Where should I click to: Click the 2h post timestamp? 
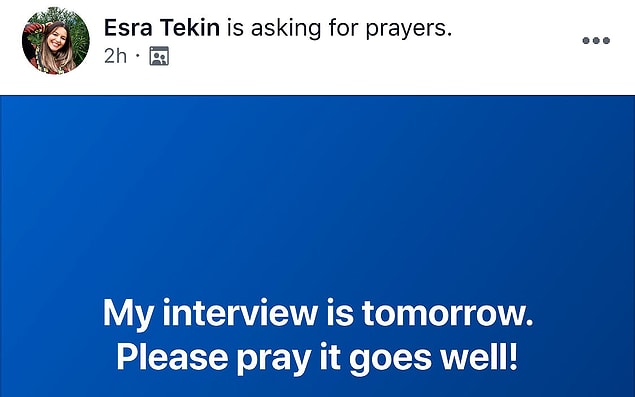click(x=115, y=56)
